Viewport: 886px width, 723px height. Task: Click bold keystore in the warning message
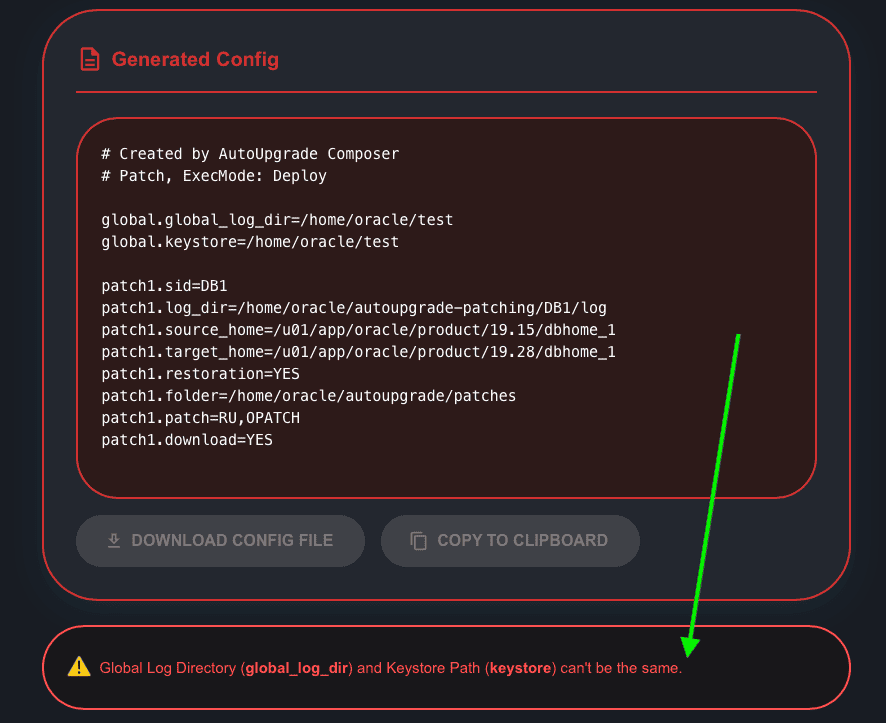(x=520, y=668)
